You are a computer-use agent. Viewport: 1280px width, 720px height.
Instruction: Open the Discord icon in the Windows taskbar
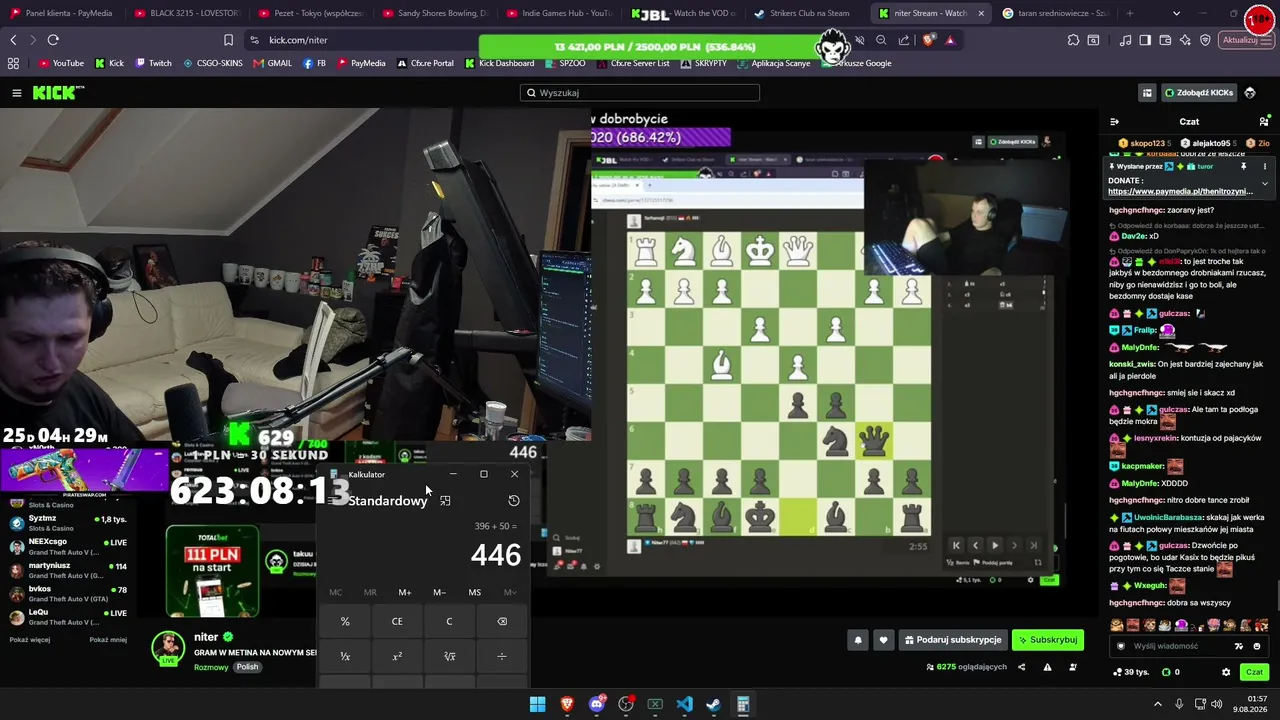pyautogui.click(x=597, y=705)
